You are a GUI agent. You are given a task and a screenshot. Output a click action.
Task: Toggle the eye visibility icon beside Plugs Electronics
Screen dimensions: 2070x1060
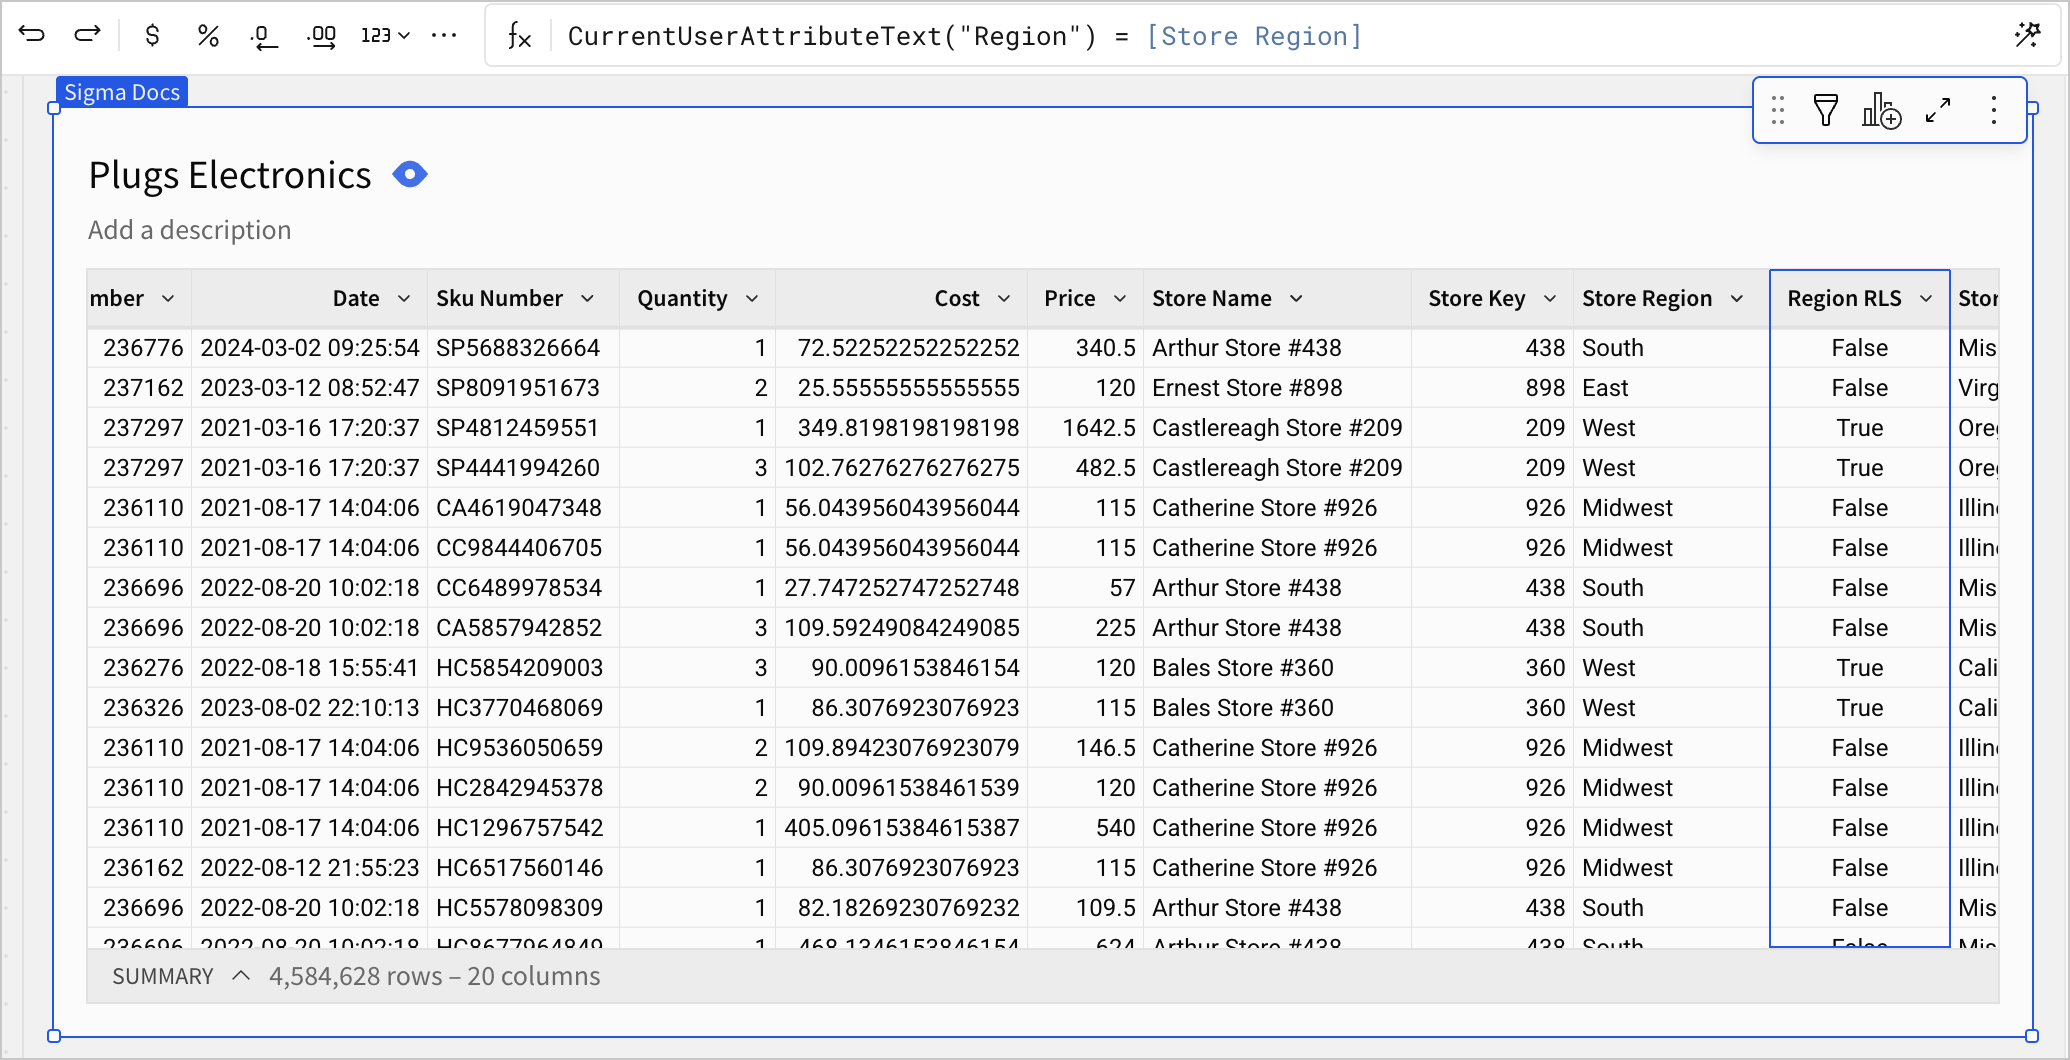[x=410, y=175]
